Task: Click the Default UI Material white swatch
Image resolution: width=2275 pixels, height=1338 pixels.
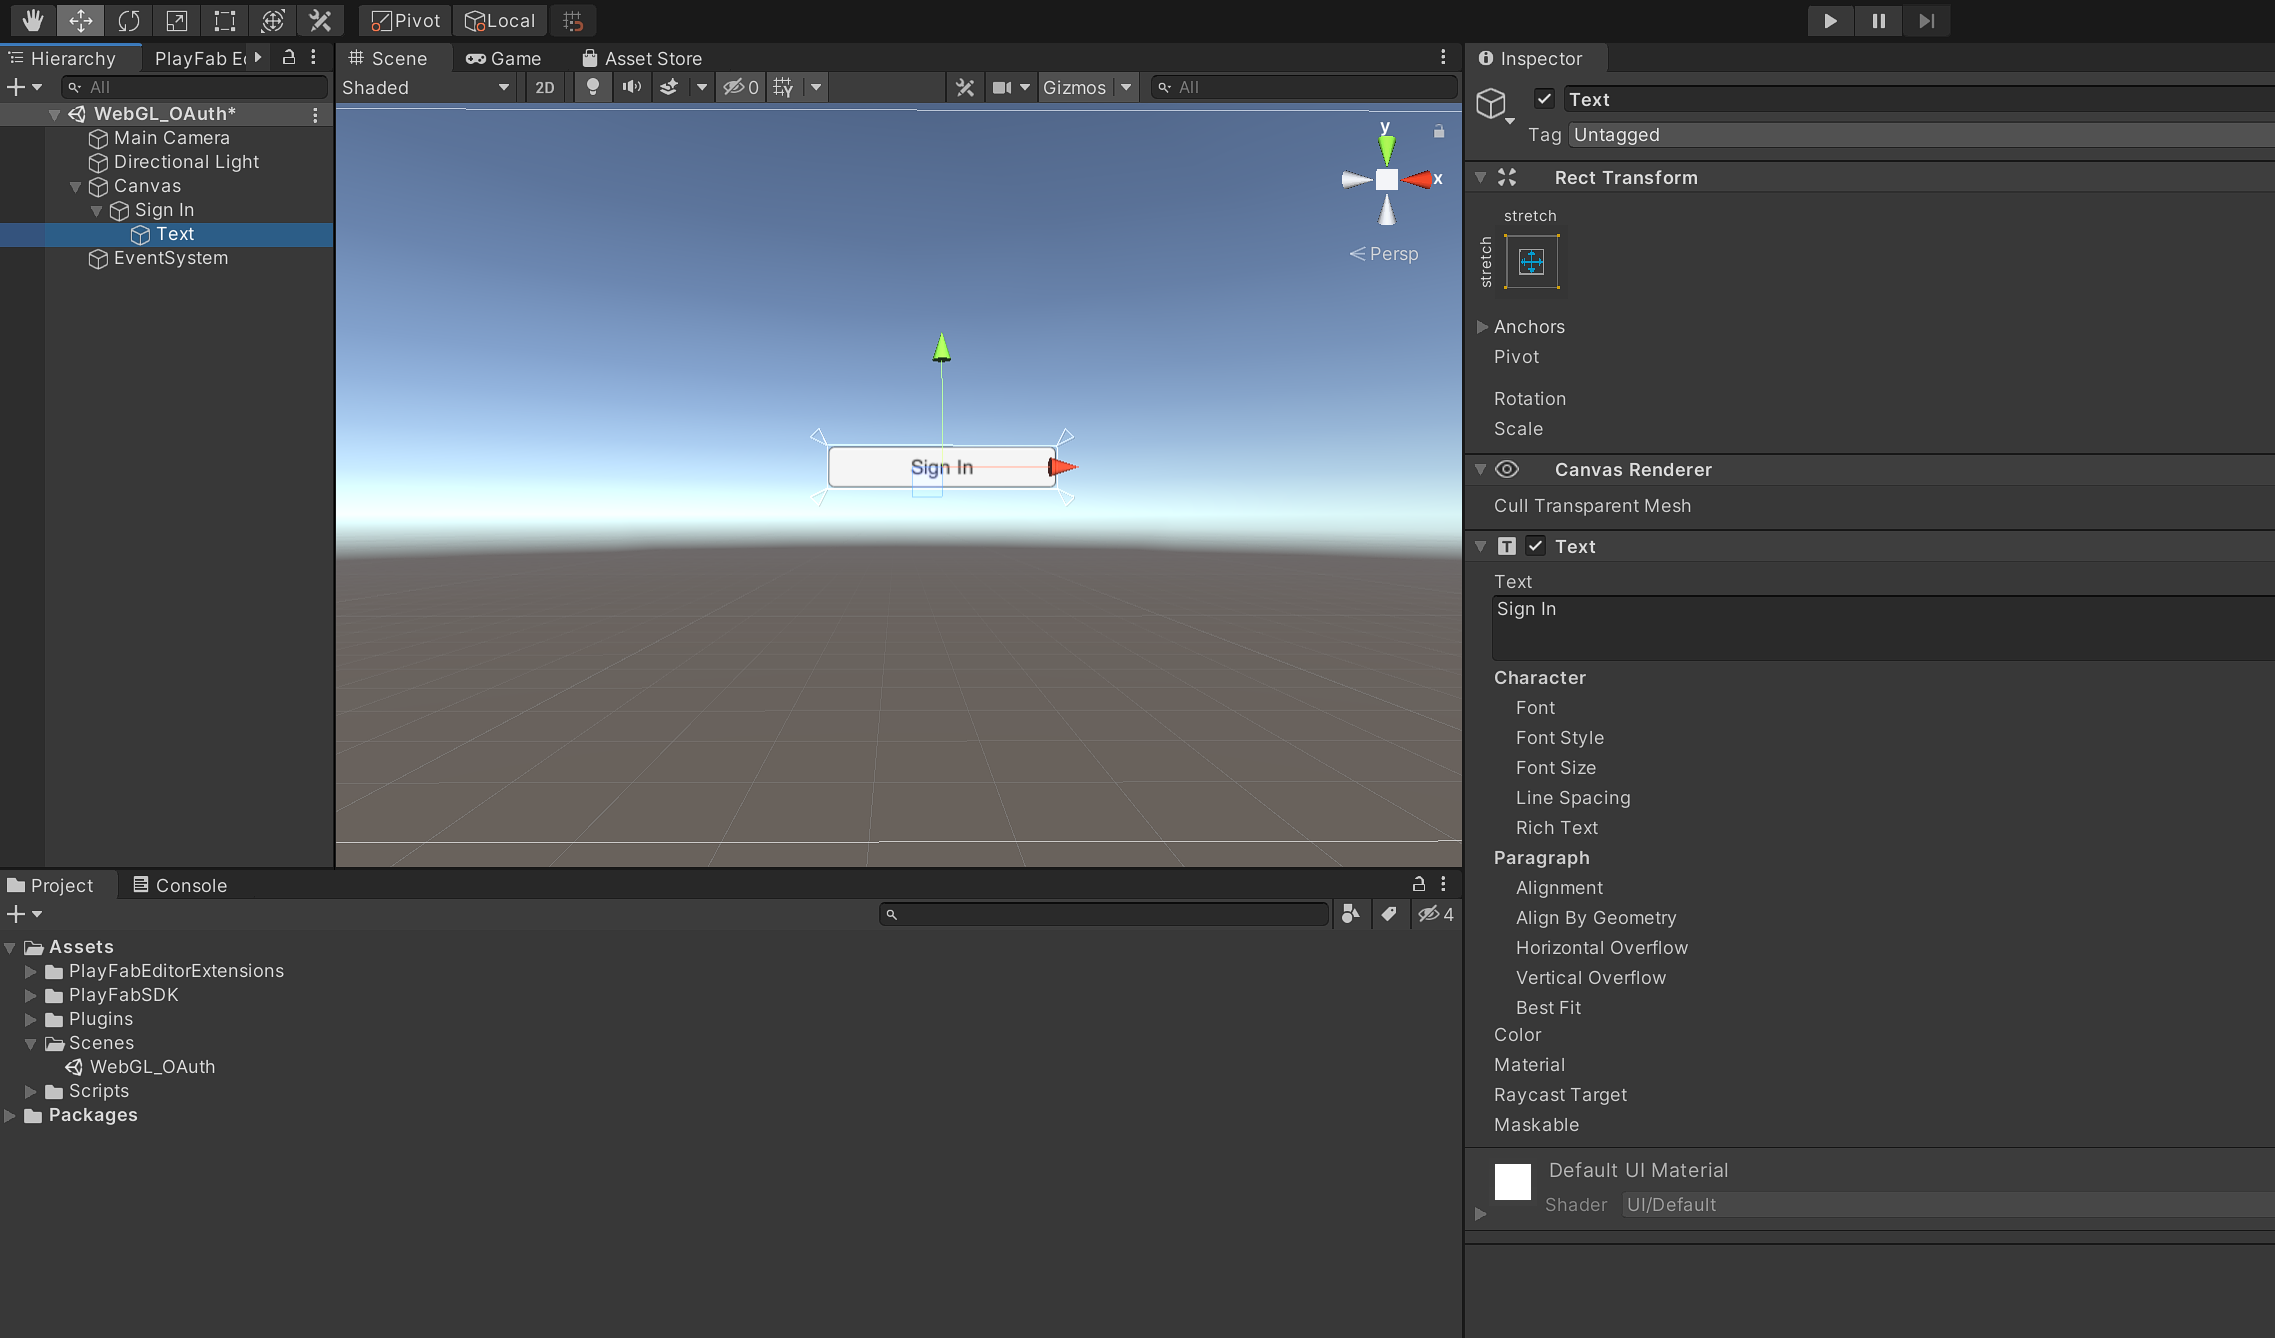Action: coord(1512,1181)
